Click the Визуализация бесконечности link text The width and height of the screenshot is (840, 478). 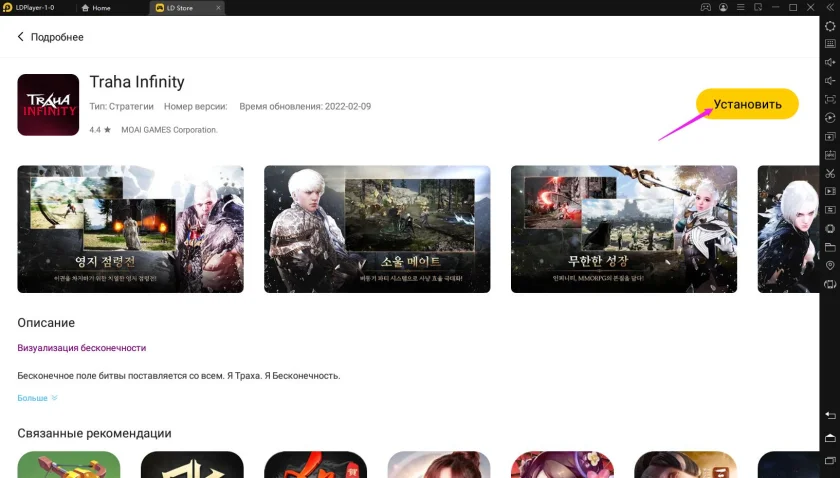(81, 348)
